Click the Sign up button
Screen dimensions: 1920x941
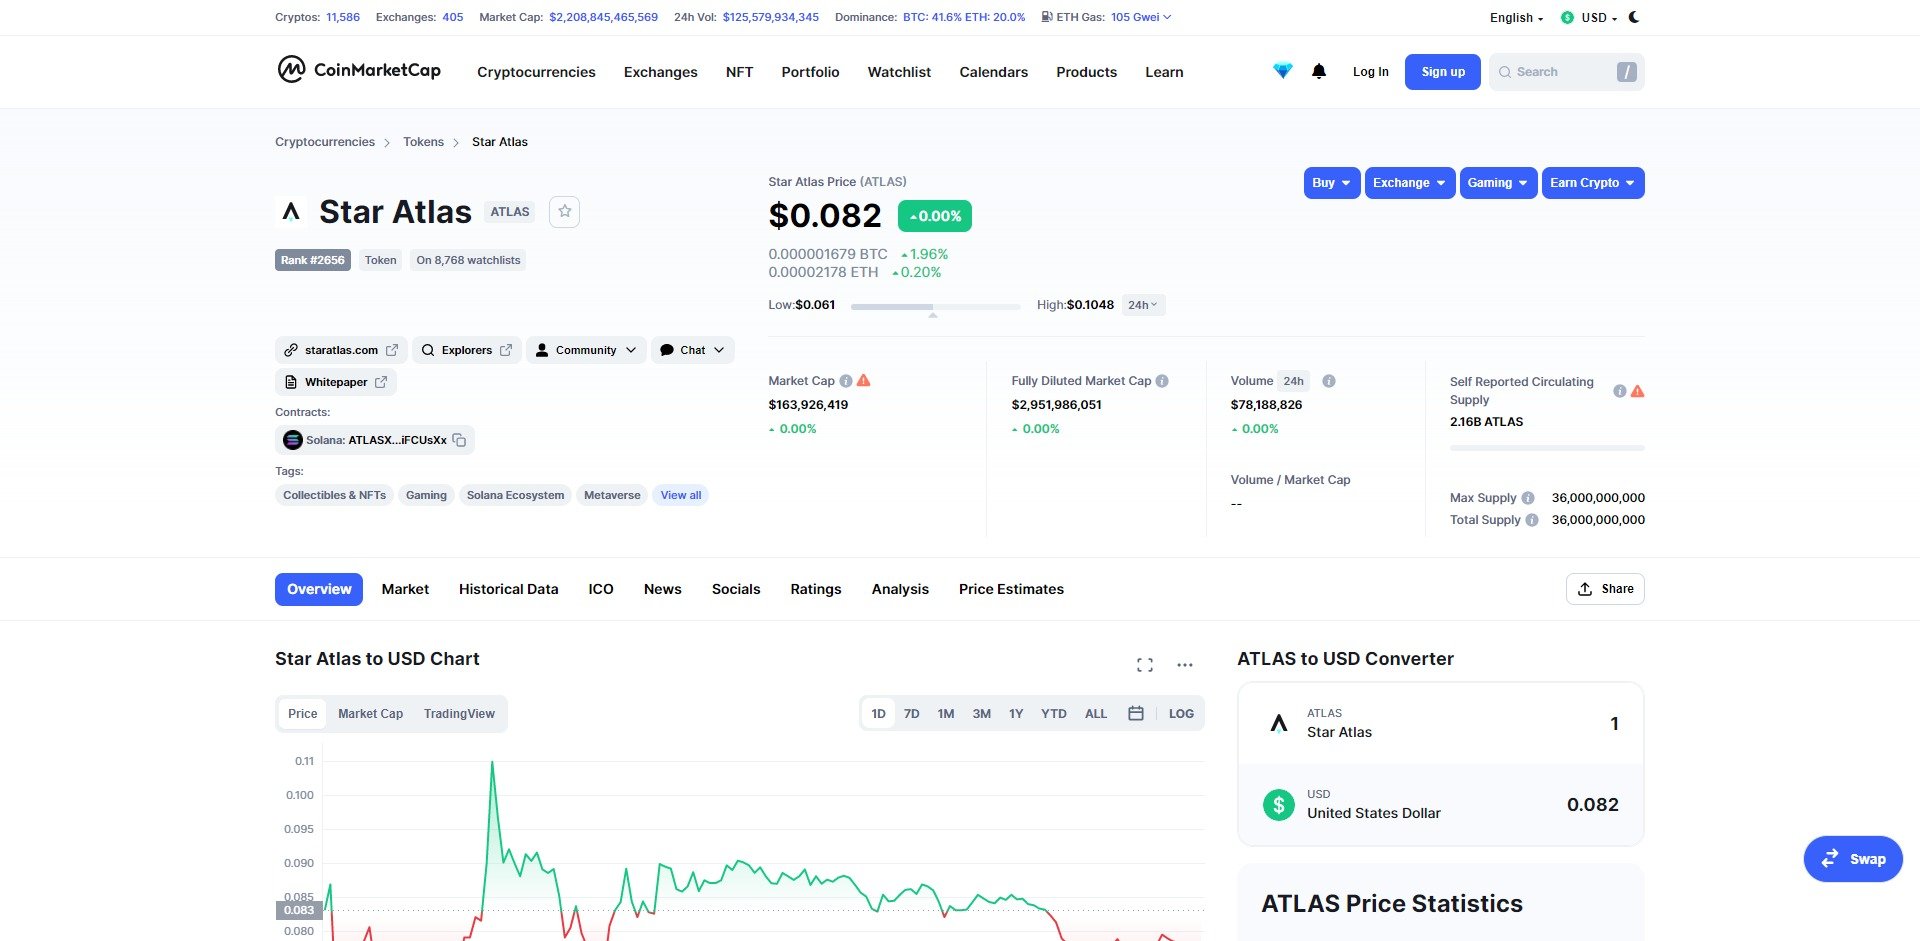coord(1442,72)
